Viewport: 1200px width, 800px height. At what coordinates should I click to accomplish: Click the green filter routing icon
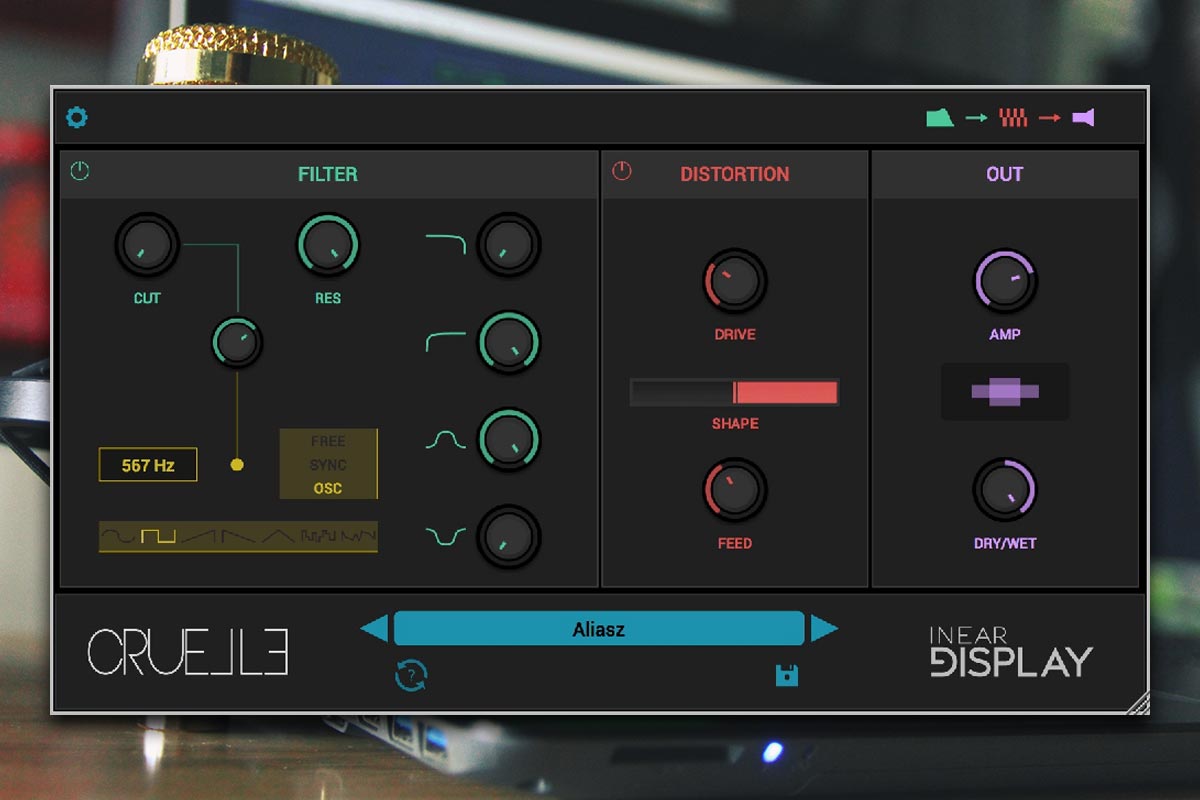(940, 118)
